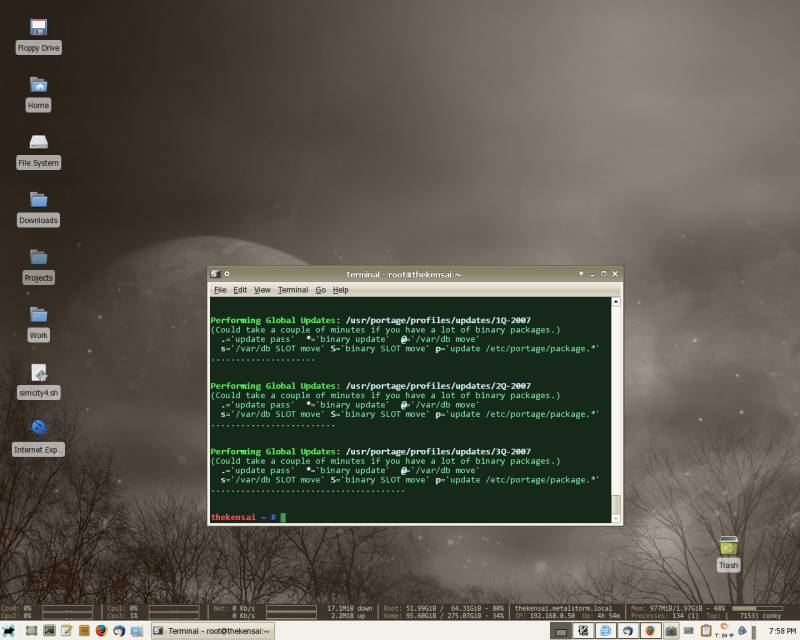The height and width of the screenshot is (640, 800).
Task: Launch the text editor from the panel
Action: click(x=66, y=631)
